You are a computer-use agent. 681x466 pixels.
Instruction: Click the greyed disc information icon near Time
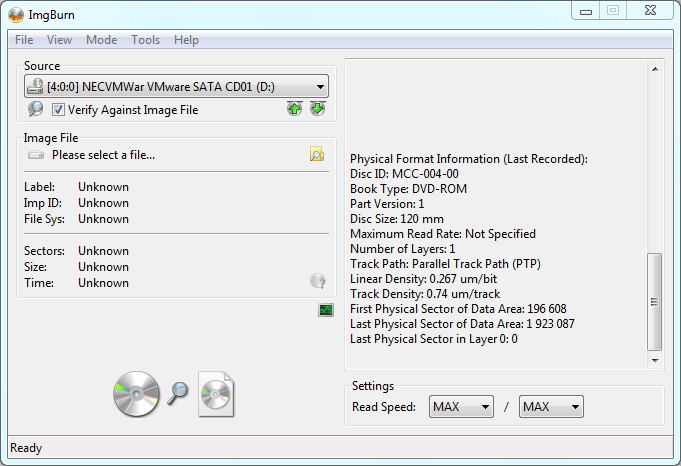pos(317,281)
